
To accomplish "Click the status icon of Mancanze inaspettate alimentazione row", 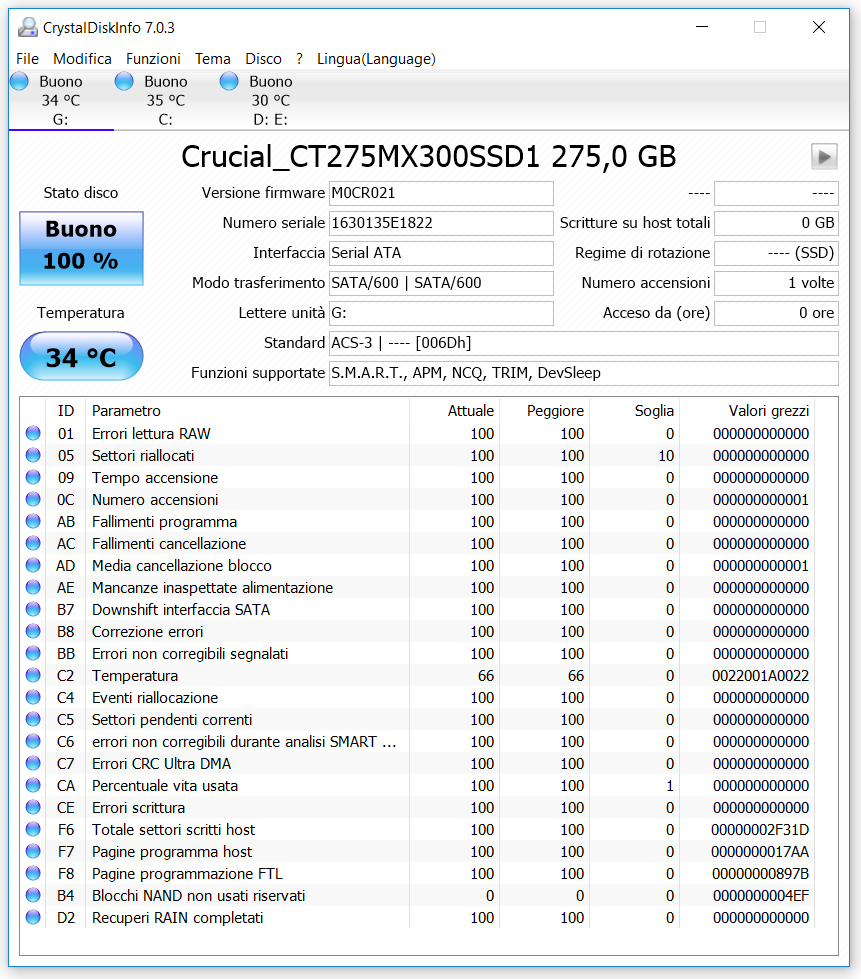I will pyautogui.click(x=33, y=588).
